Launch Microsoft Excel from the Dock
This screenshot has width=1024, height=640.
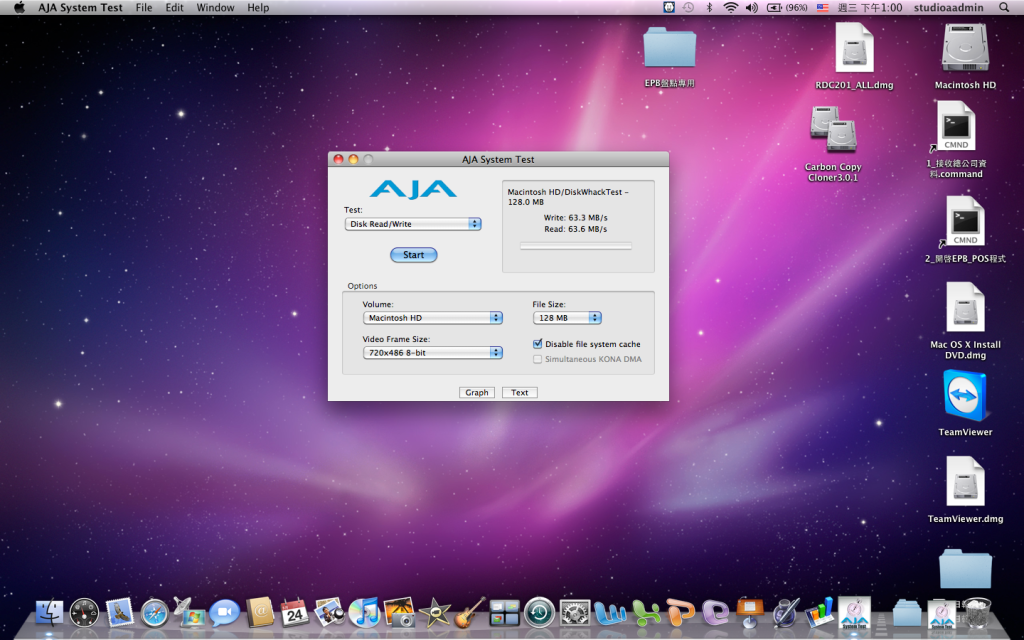[x=645, y=613]
